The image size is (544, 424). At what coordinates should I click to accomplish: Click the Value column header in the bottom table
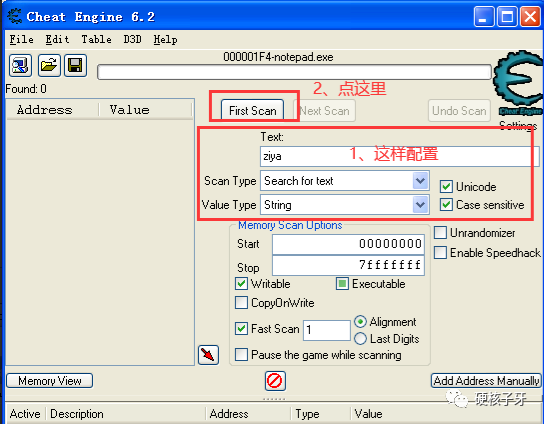(x=446, y=414)
